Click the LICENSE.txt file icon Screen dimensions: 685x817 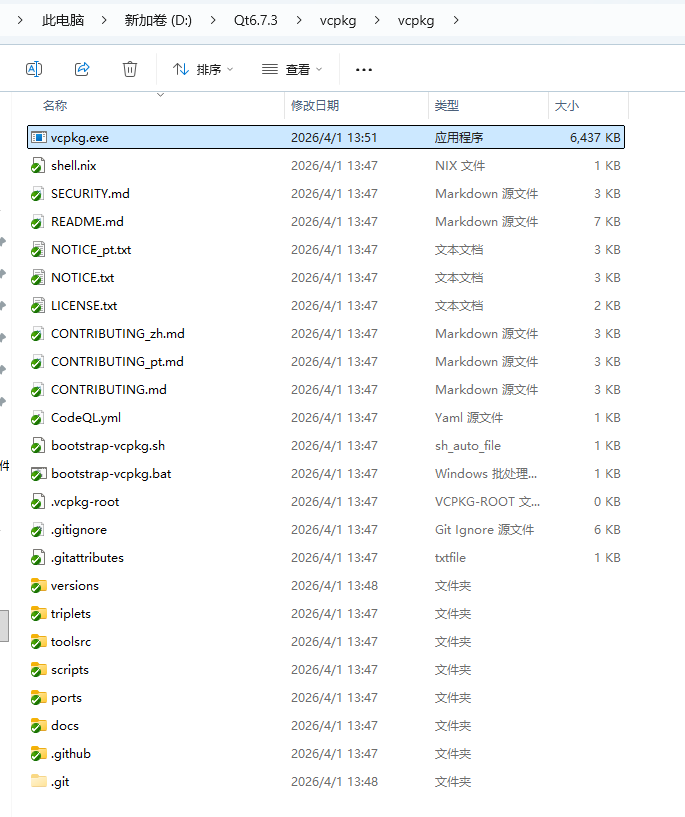(x=38, y=306)
